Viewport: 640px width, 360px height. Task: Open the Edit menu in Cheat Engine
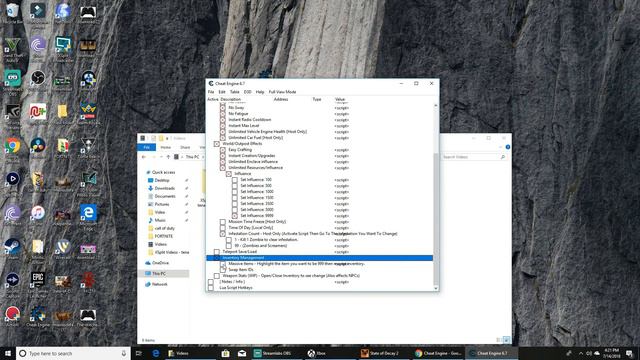222,92
